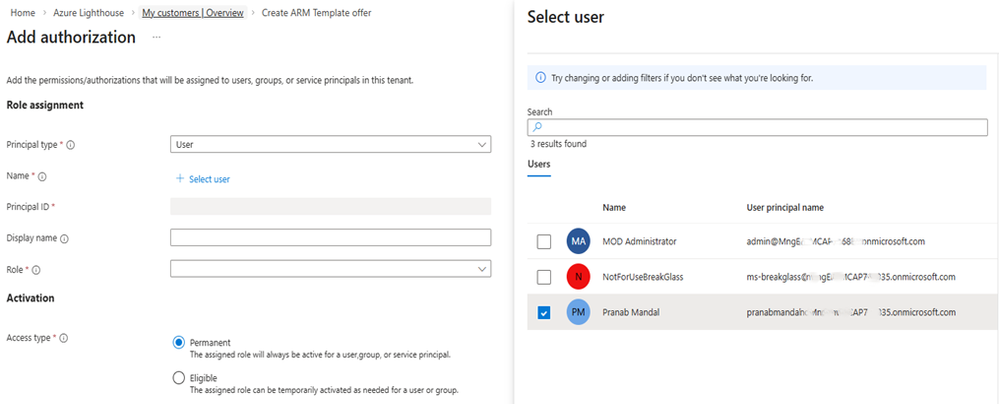
Task: Click the info icon next to Display name
Action: click(x=65, y=239)
